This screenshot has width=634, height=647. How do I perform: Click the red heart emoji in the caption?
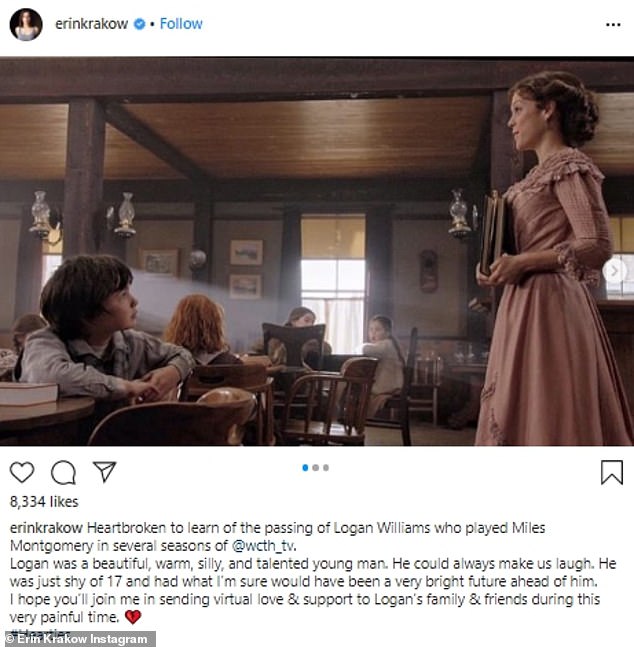(133, 617)
